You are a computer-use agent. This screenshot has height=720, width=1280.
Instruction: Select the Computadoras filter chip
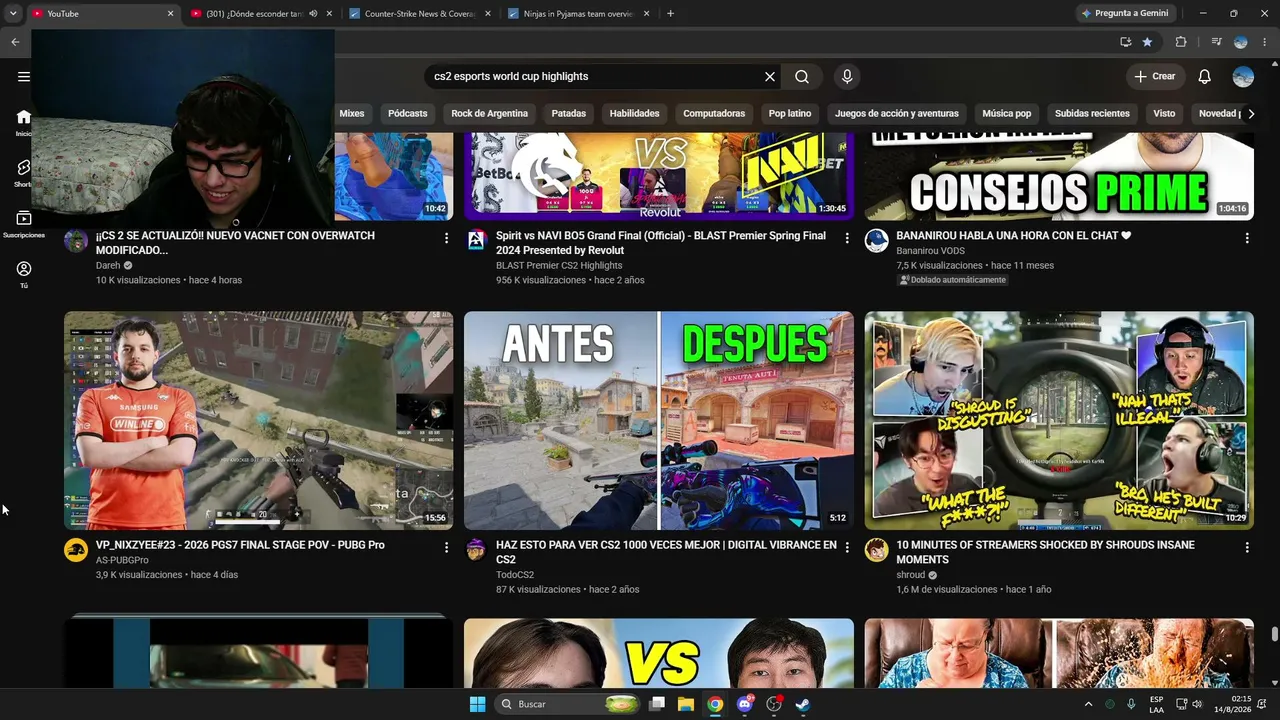(x=714, y=114)
